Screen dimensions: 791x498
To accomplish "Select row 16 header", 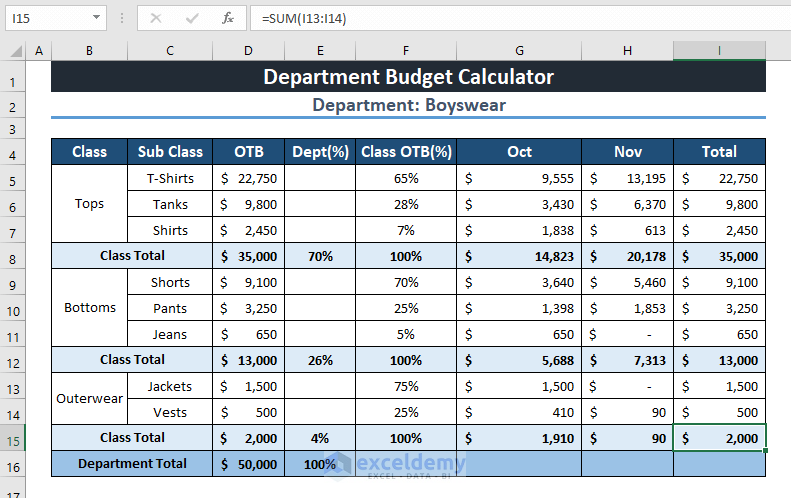I will [13, 464].
